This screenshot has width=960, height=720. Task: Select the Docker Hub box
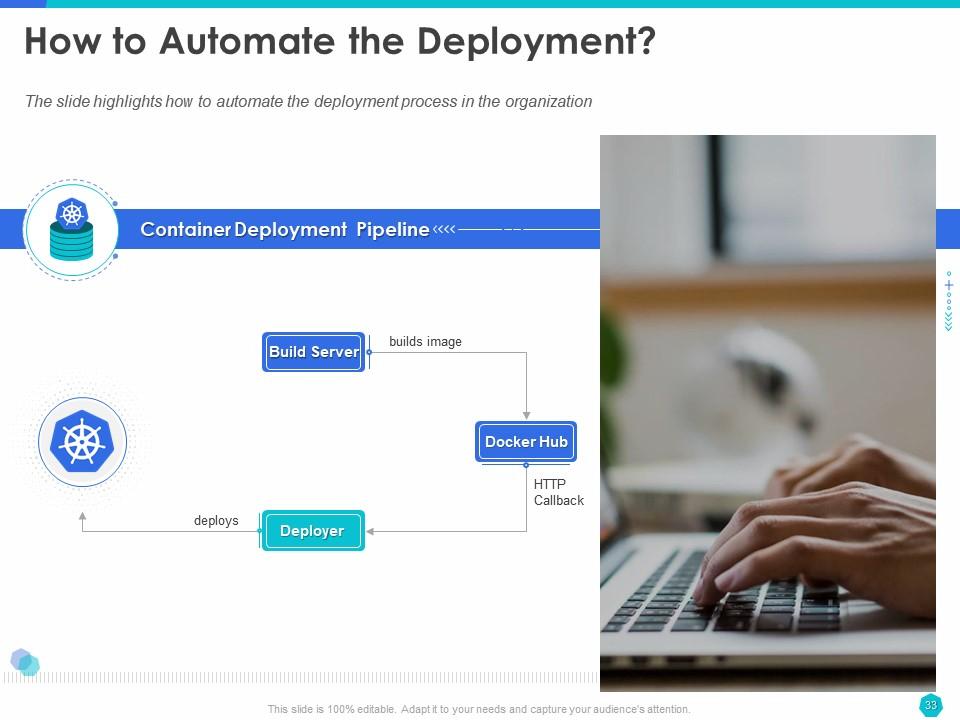pos(526,442)
